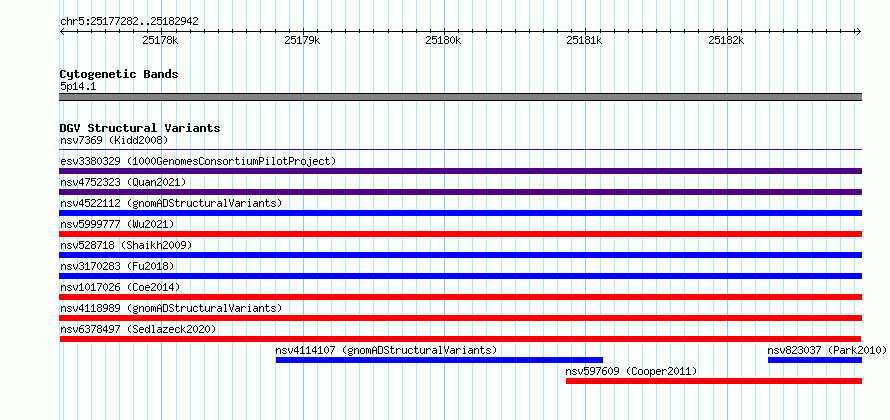890x420 pixels.
Task: Click the 25181k ruler tick label
Action: [x=585, y=40]
